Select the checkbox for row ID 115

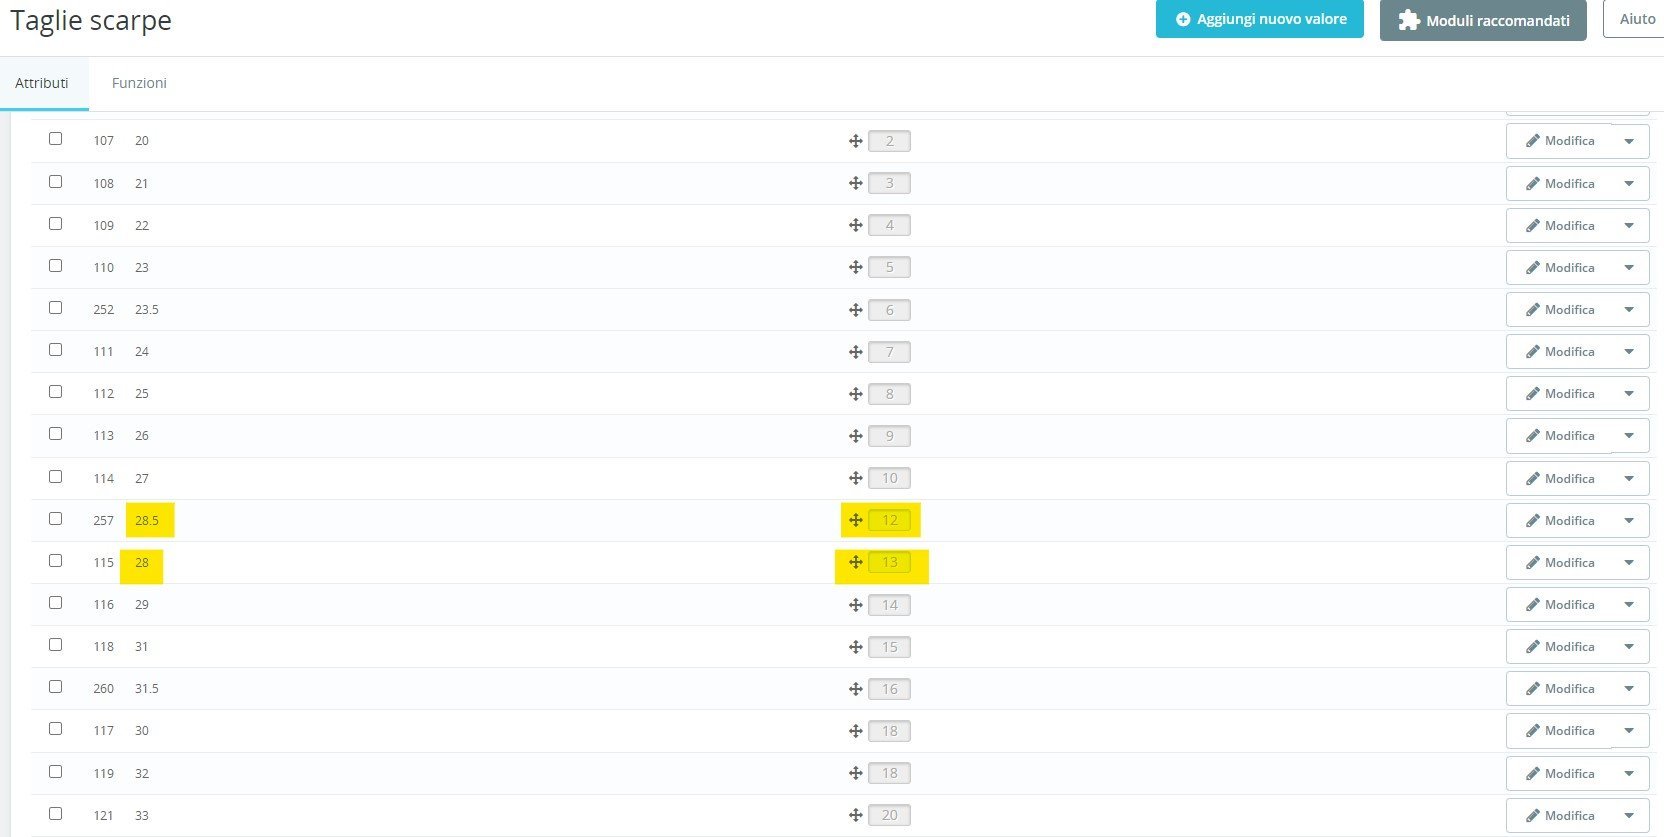coord(55,561)
